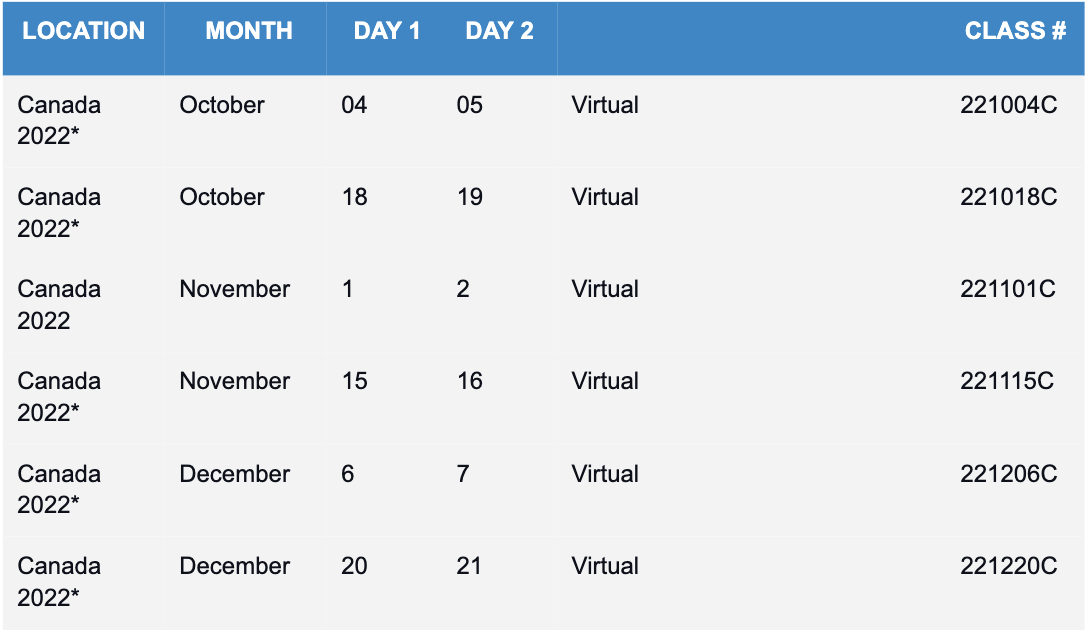1086x636 pixels.
Task: Select class number 221220C
Action: coord(1008,566)
